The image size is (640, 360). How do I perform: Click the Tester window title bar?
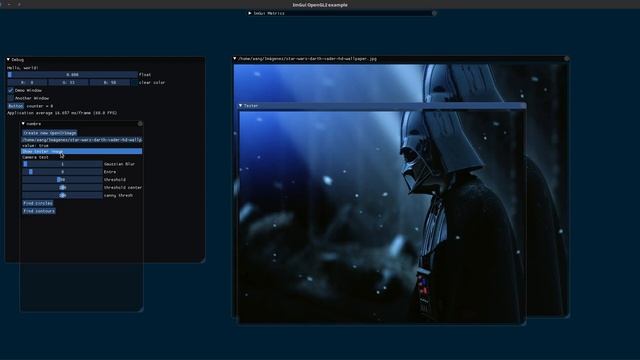[382, 106]
